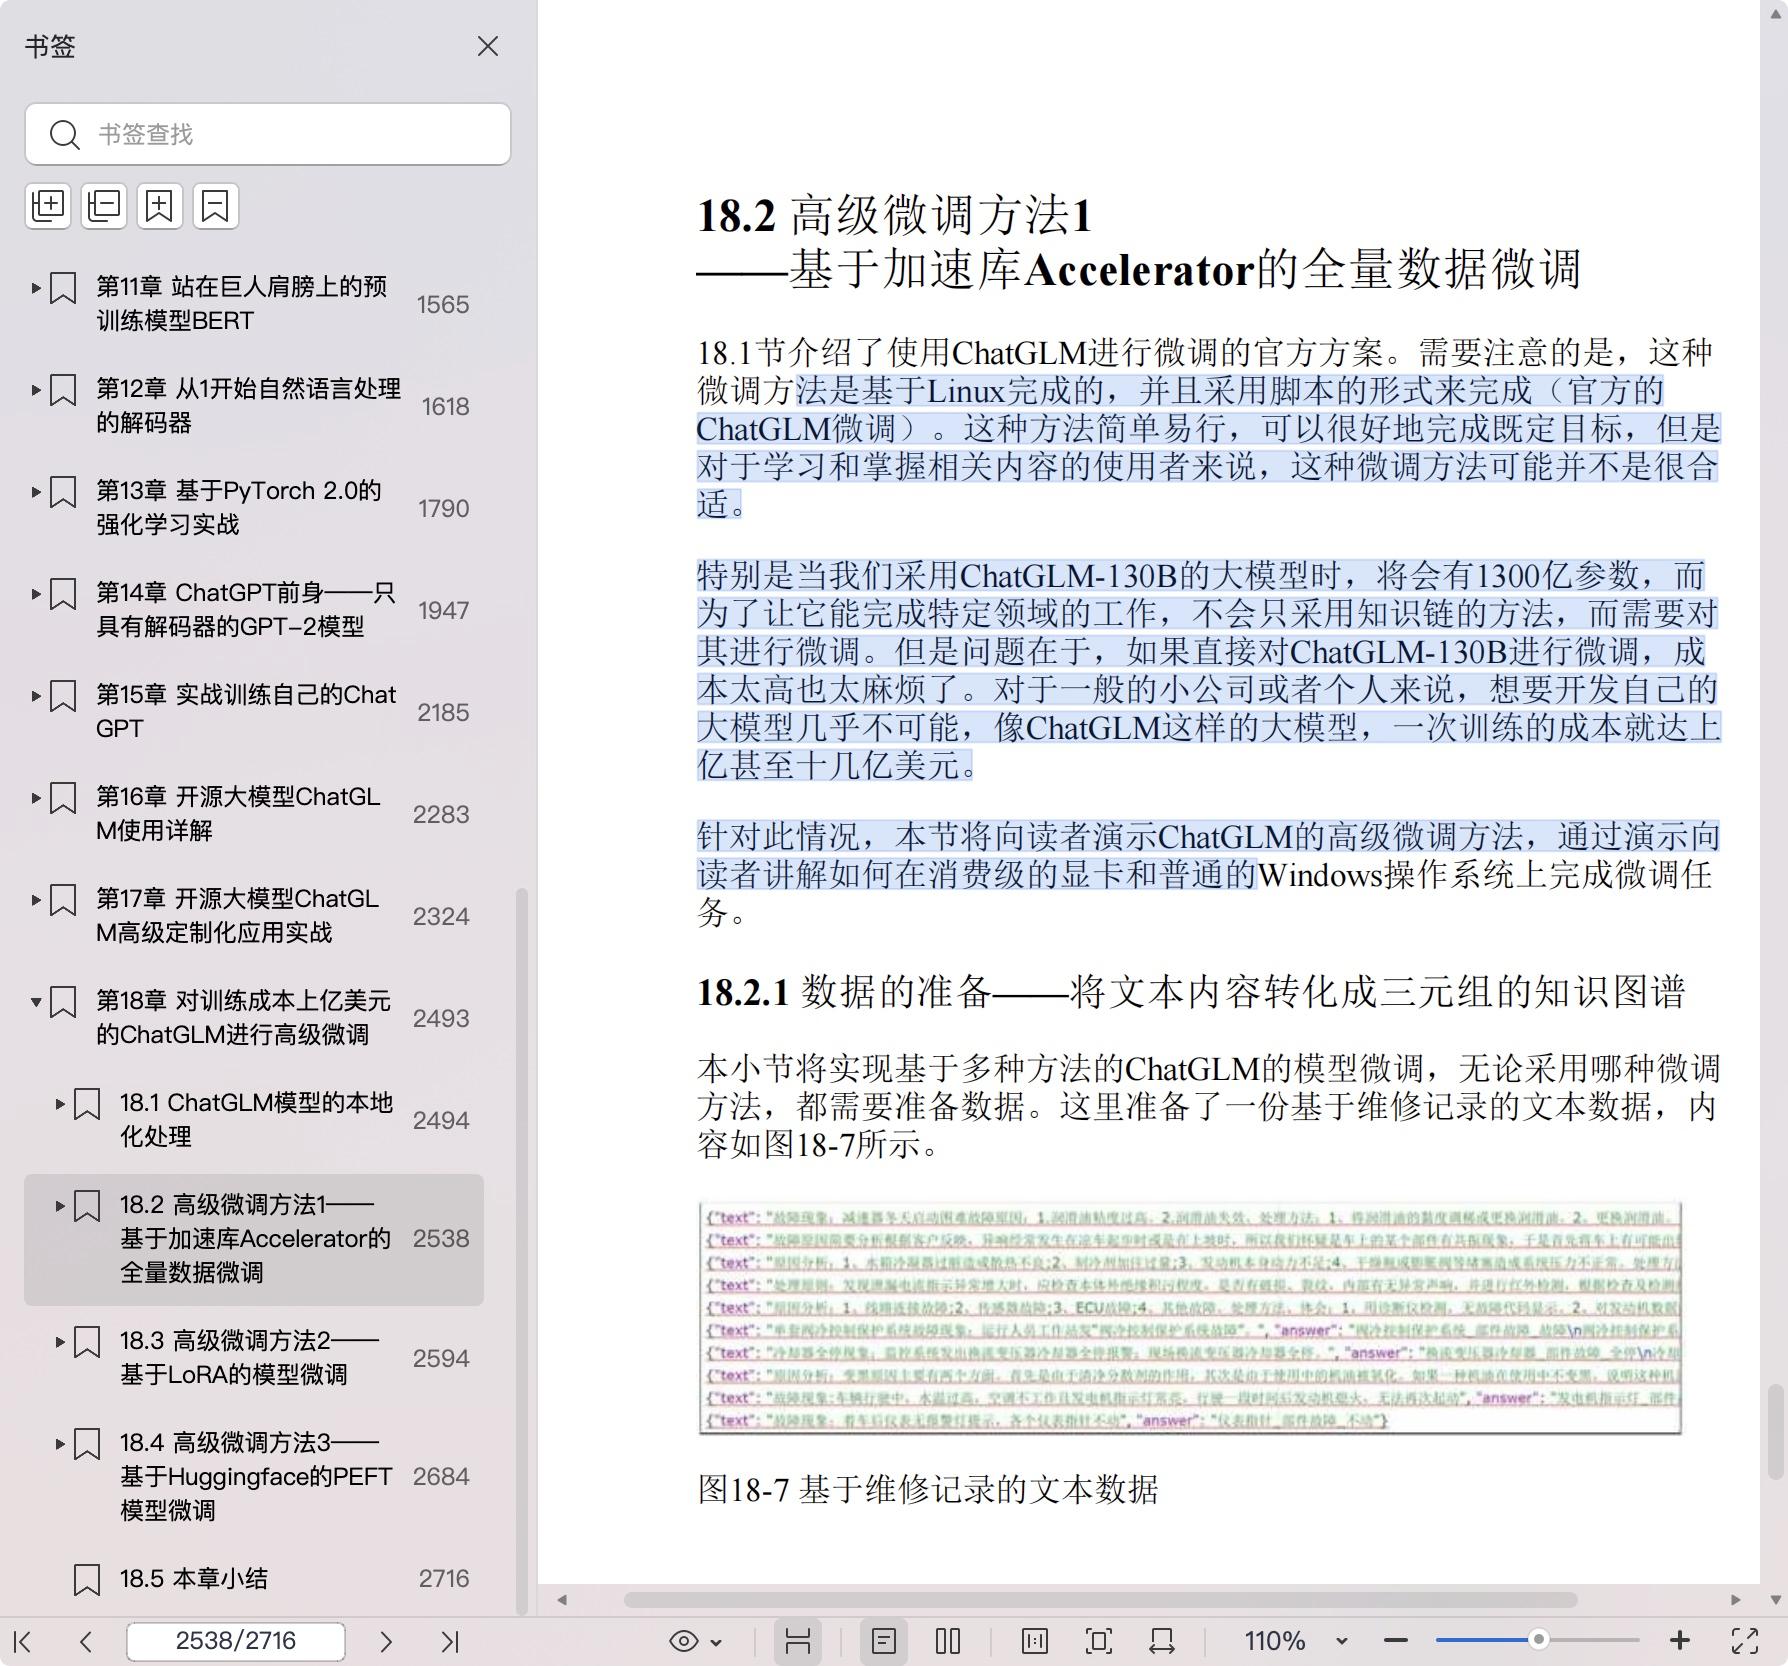This screenshot has width=1788, height=1666.
Task: Select bookmark 18.2 高级微调方法1
Action: click(255, 1239)
